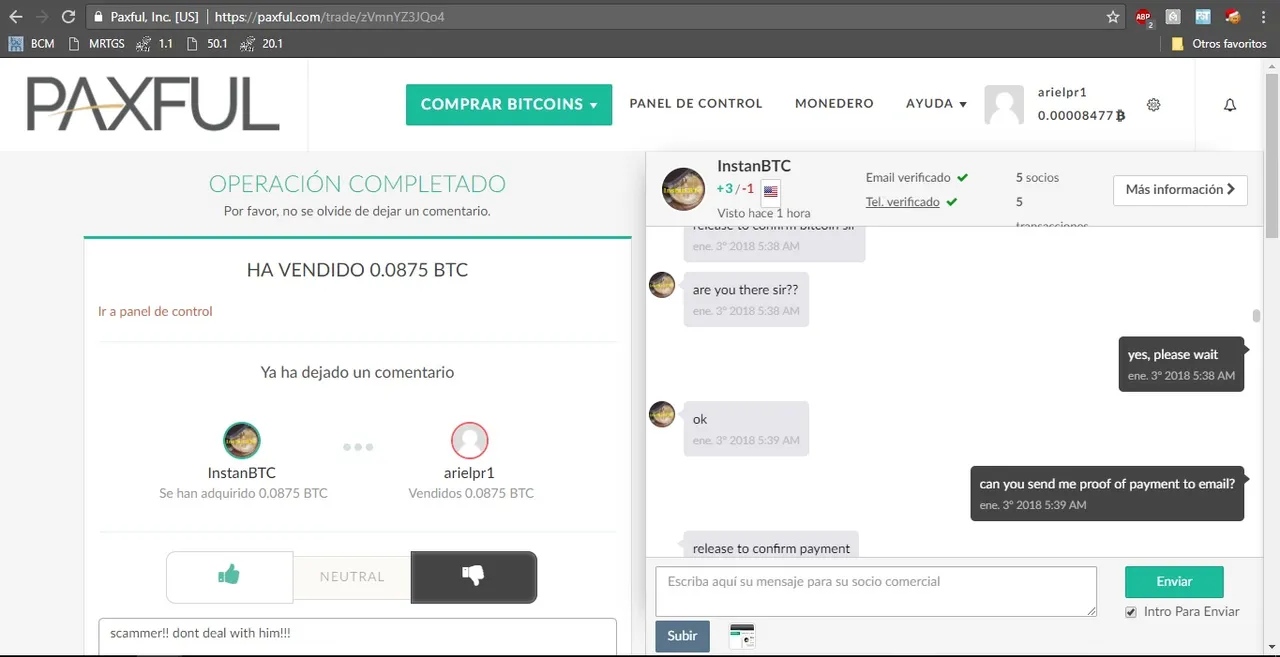Click the InstanBTC avatar in trade summary
Screen dimensions: 1280x657
[242, 441]
